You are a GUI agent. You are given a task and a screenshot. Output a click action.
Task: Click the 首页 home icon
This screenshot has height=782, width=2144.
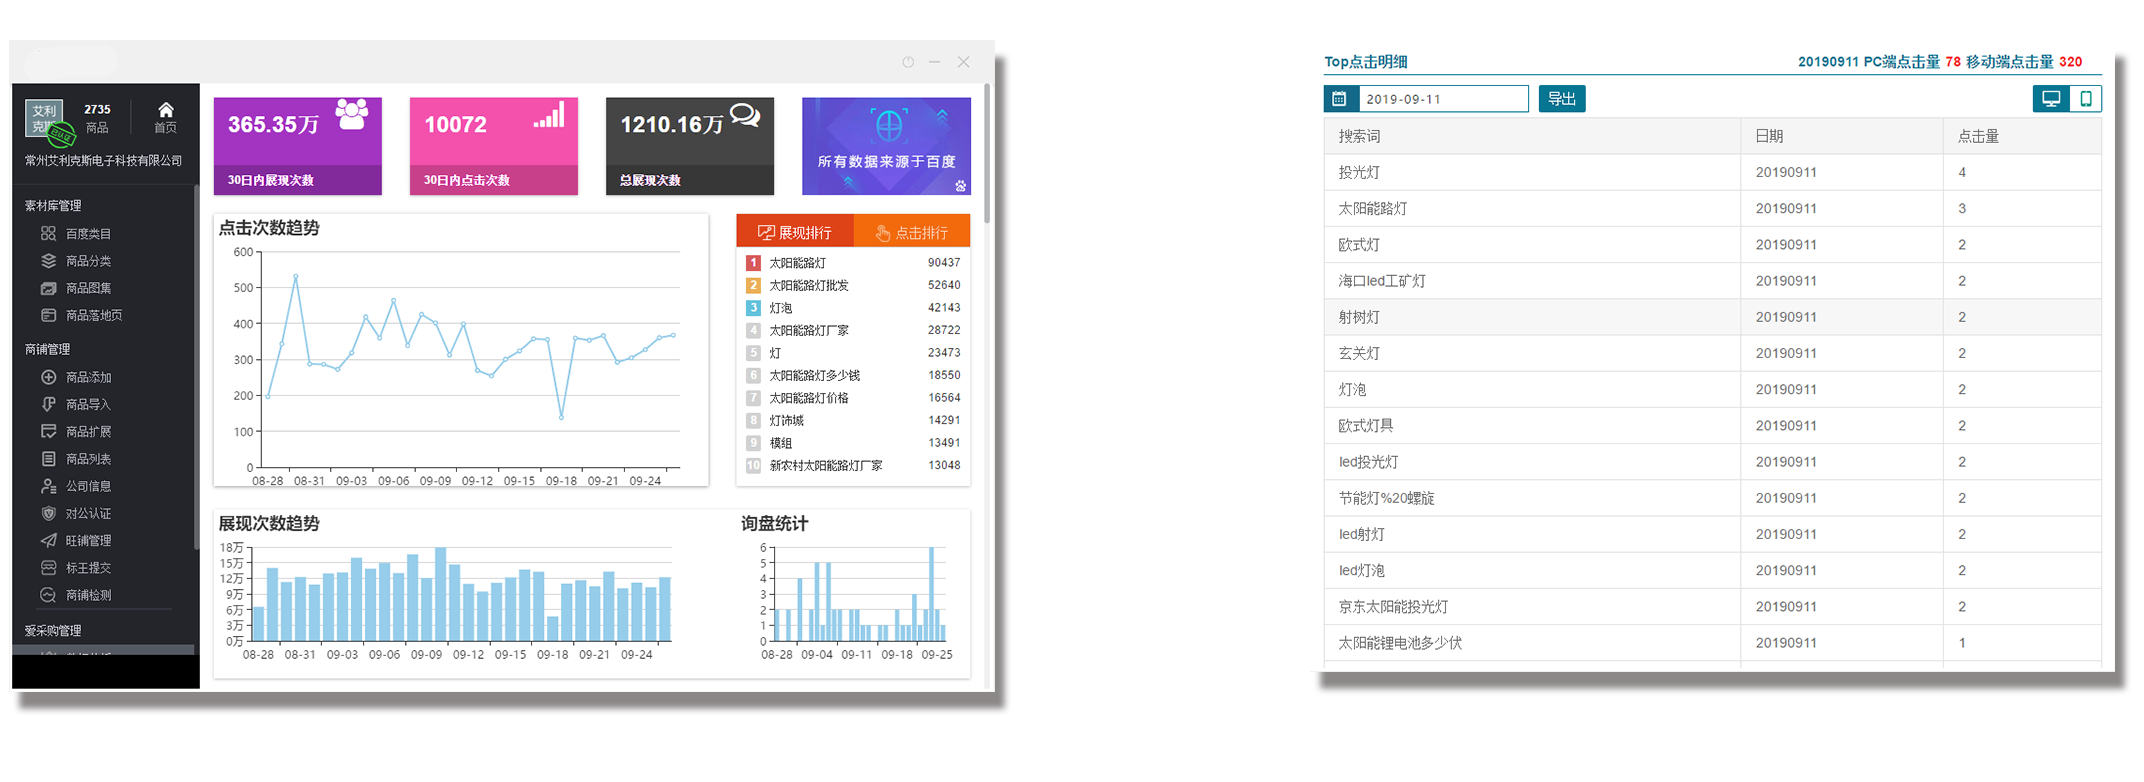point(166,117)
